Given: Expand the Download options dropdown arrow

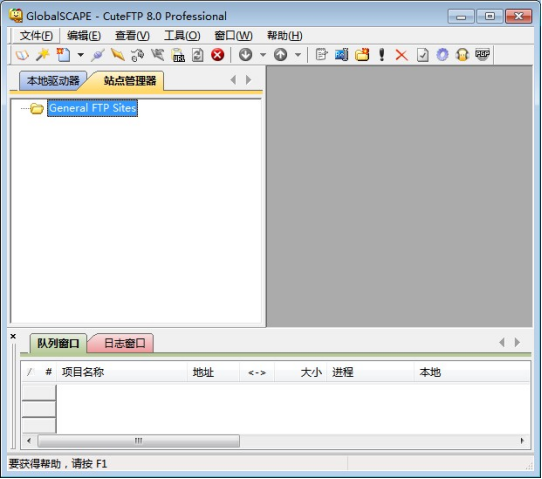Looking at the screenshot, I should (263, 55).
